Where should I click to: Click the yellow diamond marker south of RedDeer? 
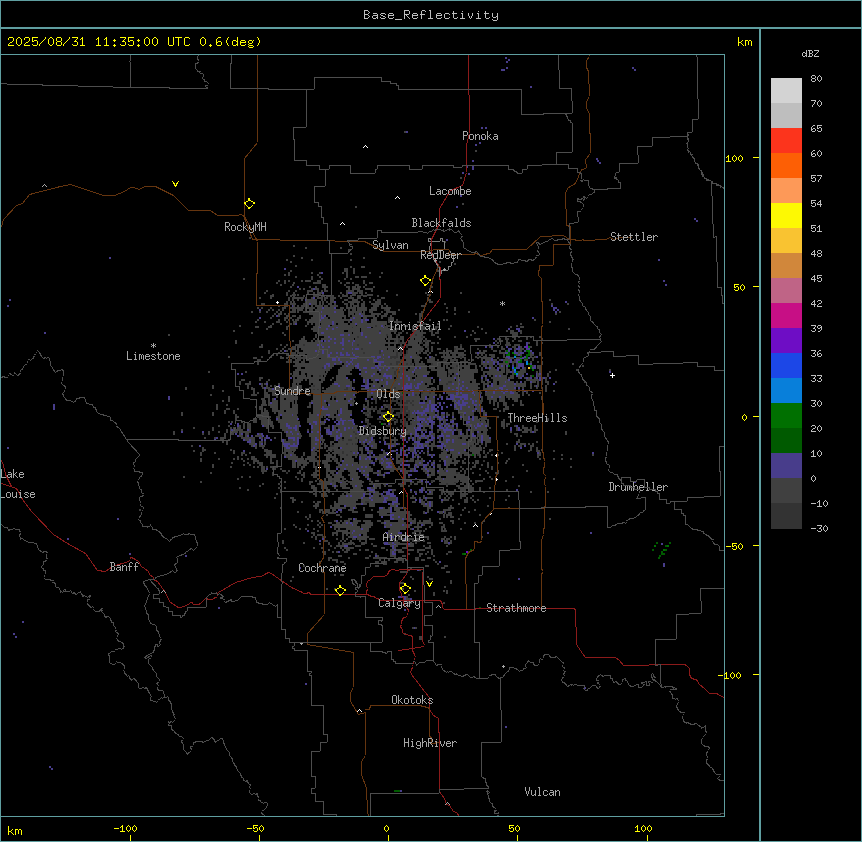[x=426, y=281]
